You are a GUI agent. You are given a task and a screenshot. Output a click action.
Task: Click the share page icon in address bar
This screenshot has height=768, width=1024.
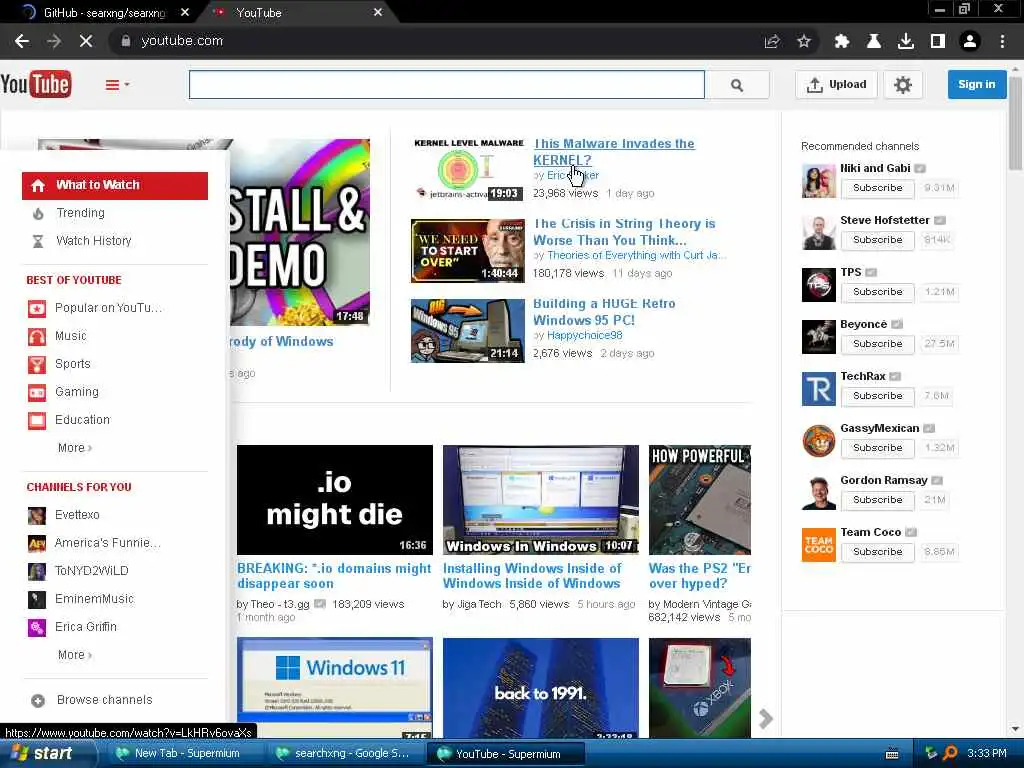click(772, 41)
